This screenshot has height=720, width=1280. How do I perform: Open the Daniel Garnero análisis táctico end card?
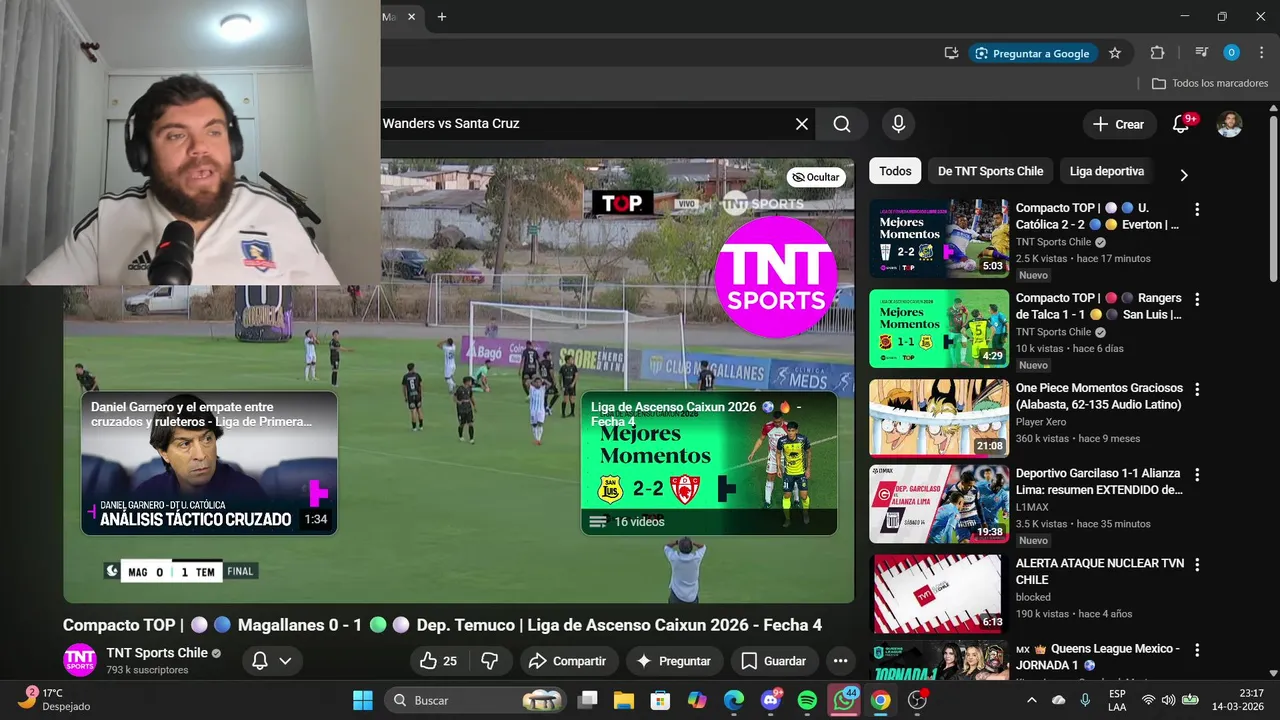pyautogui.click(x=209, y=463)
